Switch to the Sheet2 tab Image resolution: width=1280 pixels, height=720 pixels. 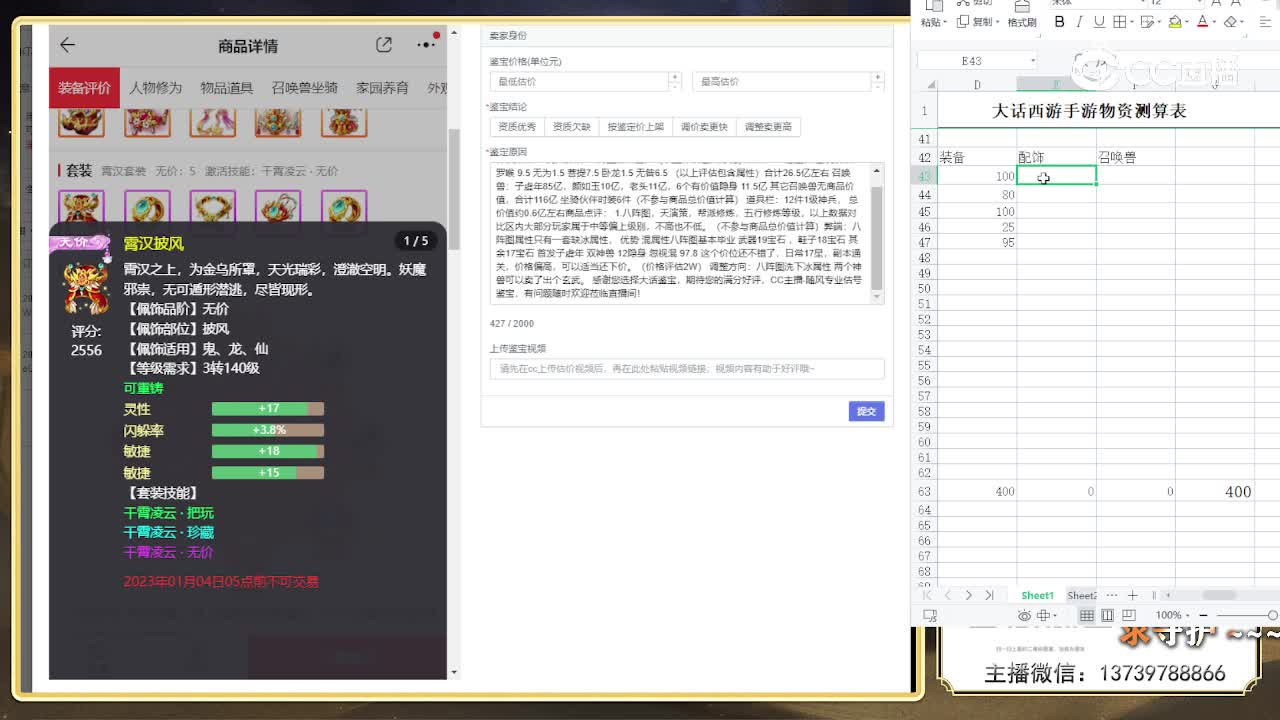click(x=1081, y=595)
